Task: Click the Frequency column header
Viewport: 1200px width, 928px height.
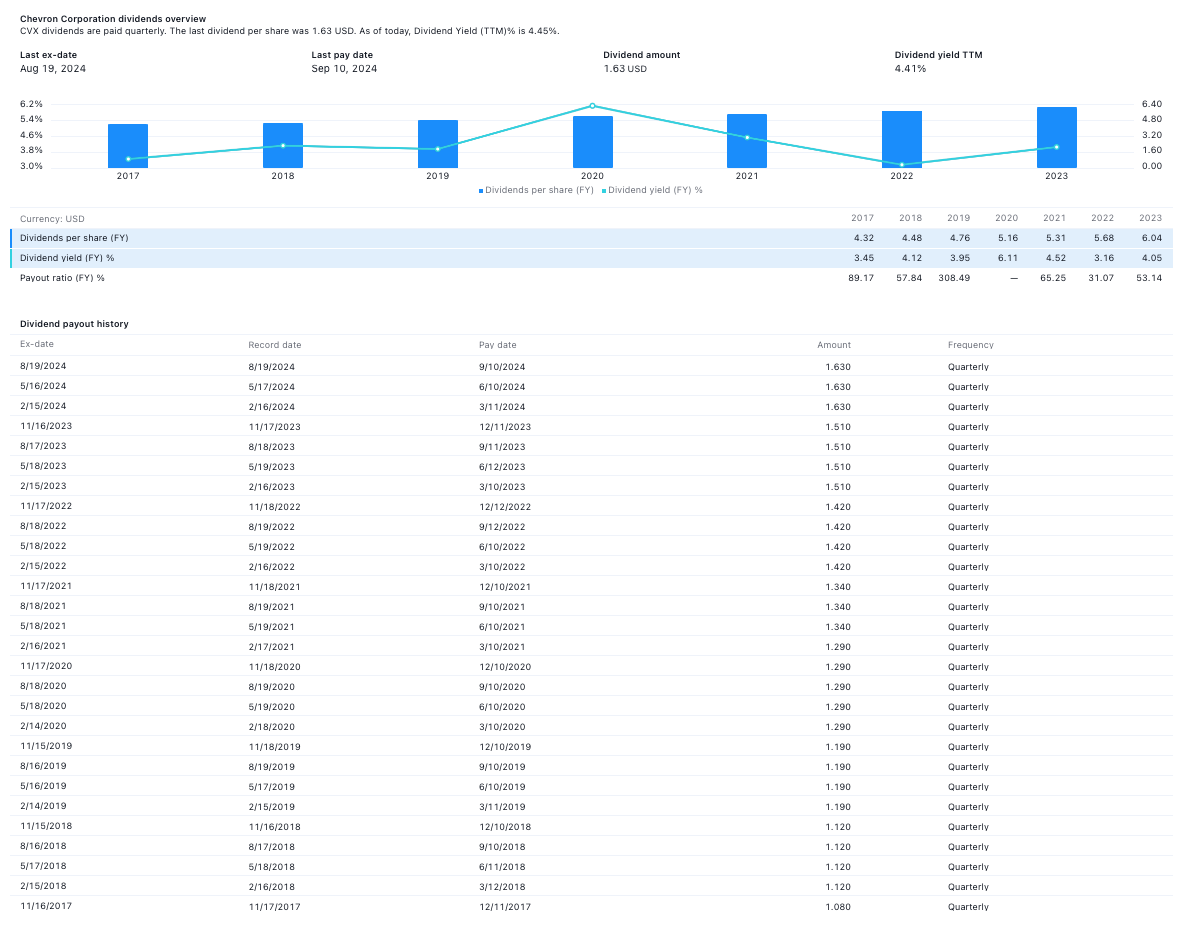Action: 971,345
